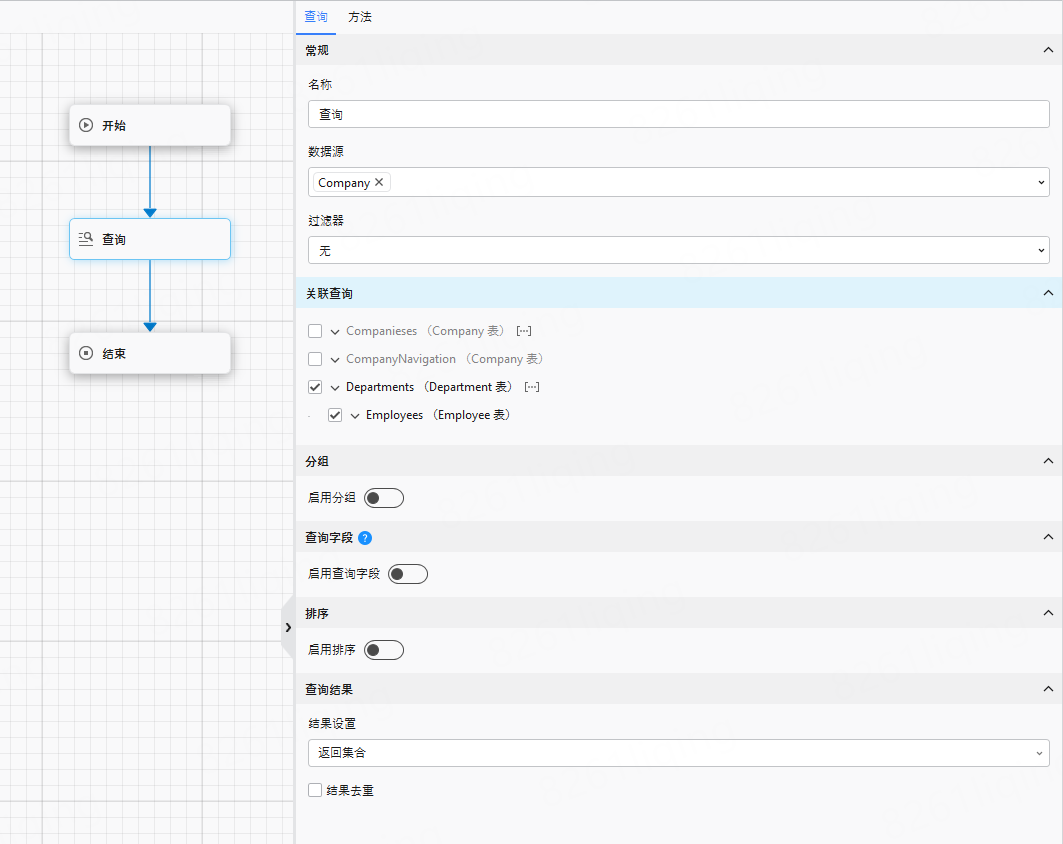Open the 过滤器 dropdown
This screenshot has width=1063, height=844.
(678, 250)
